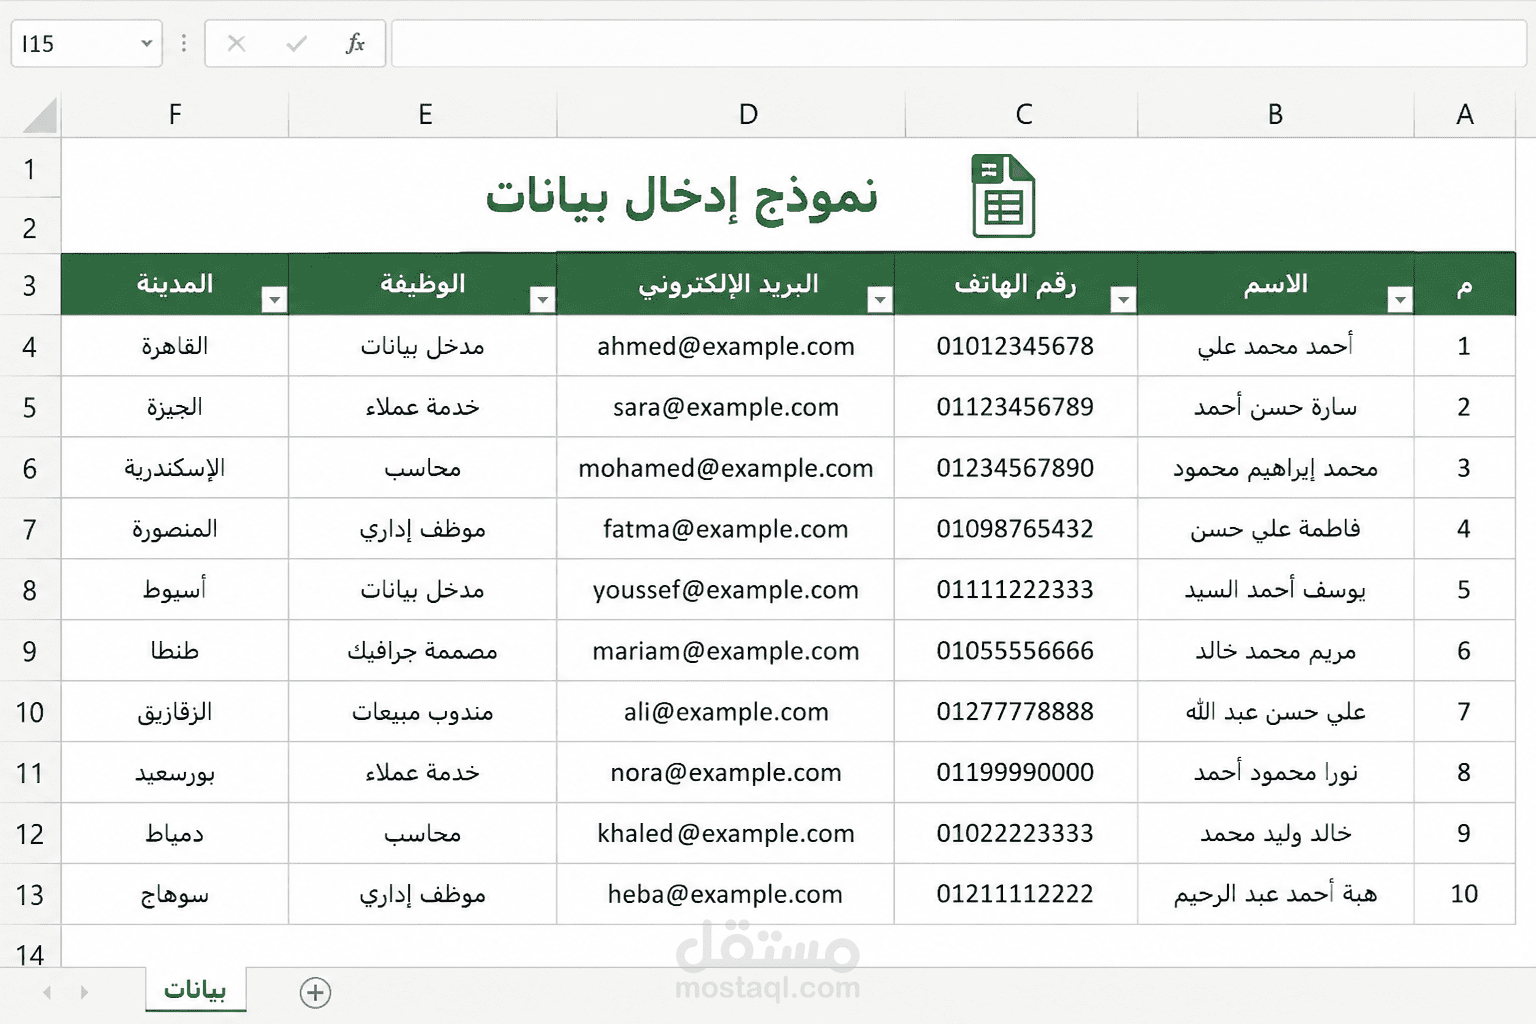
Task: Click the green spreadsheet icon beside title
Action: click(1003, 196)
